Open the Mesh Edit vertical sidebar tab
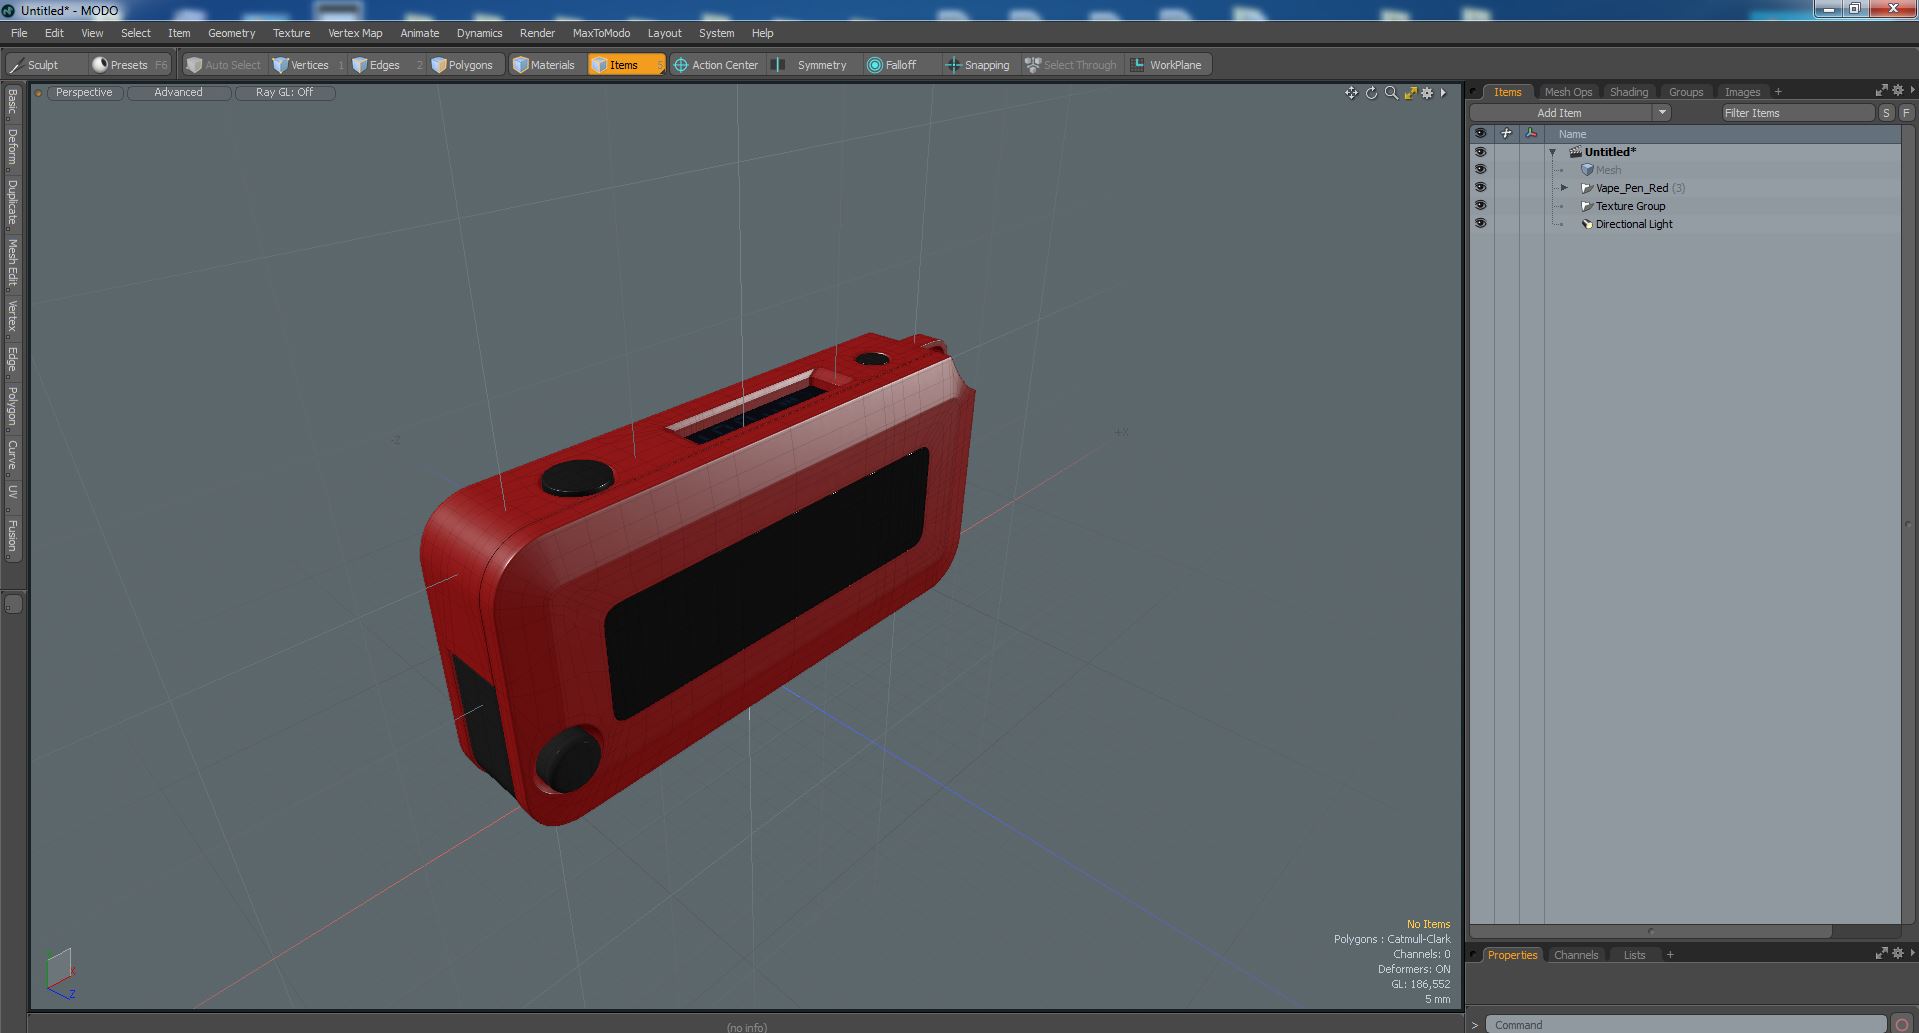Screen dimensions: 1919x1033 [x=12, y=263]
